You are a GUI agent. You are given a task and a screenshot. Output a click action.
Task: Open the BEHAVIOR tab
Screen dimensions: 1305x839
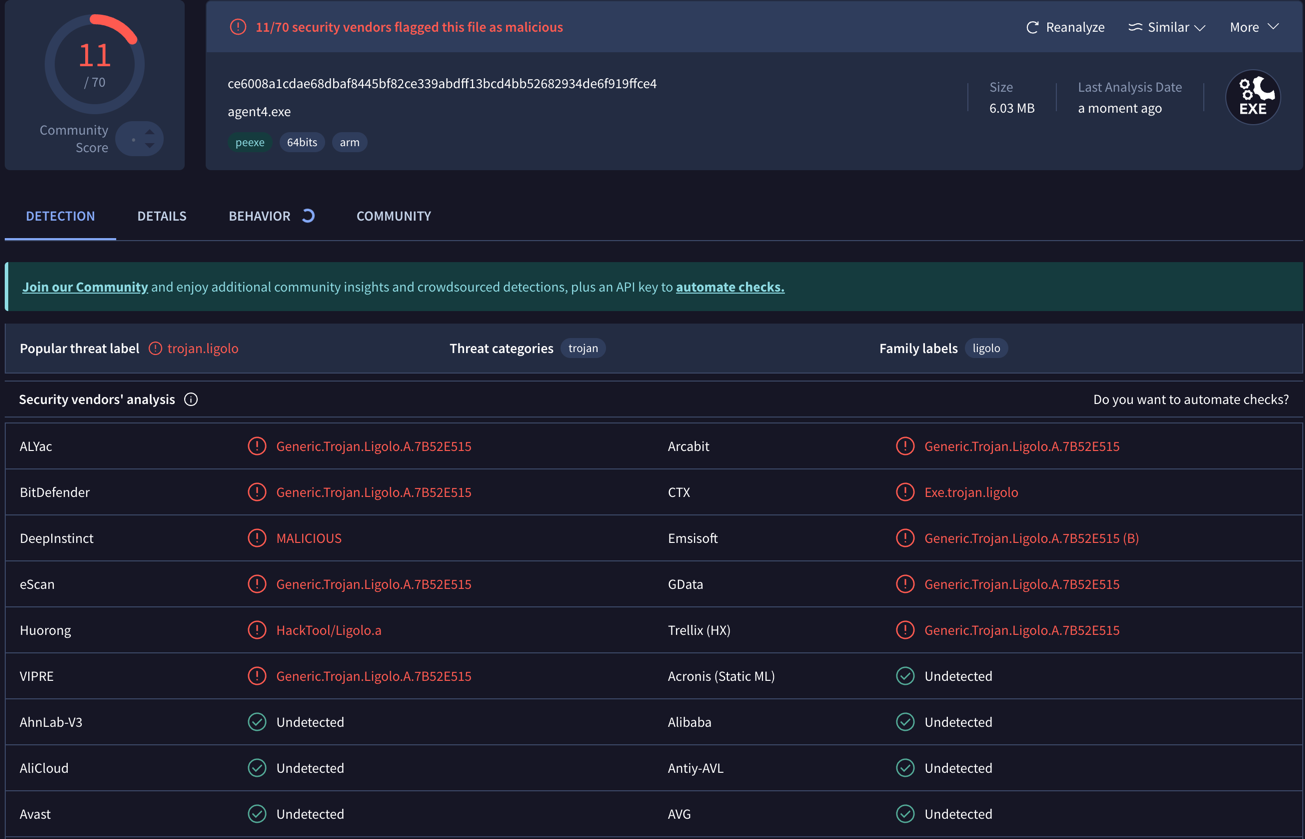259,216
